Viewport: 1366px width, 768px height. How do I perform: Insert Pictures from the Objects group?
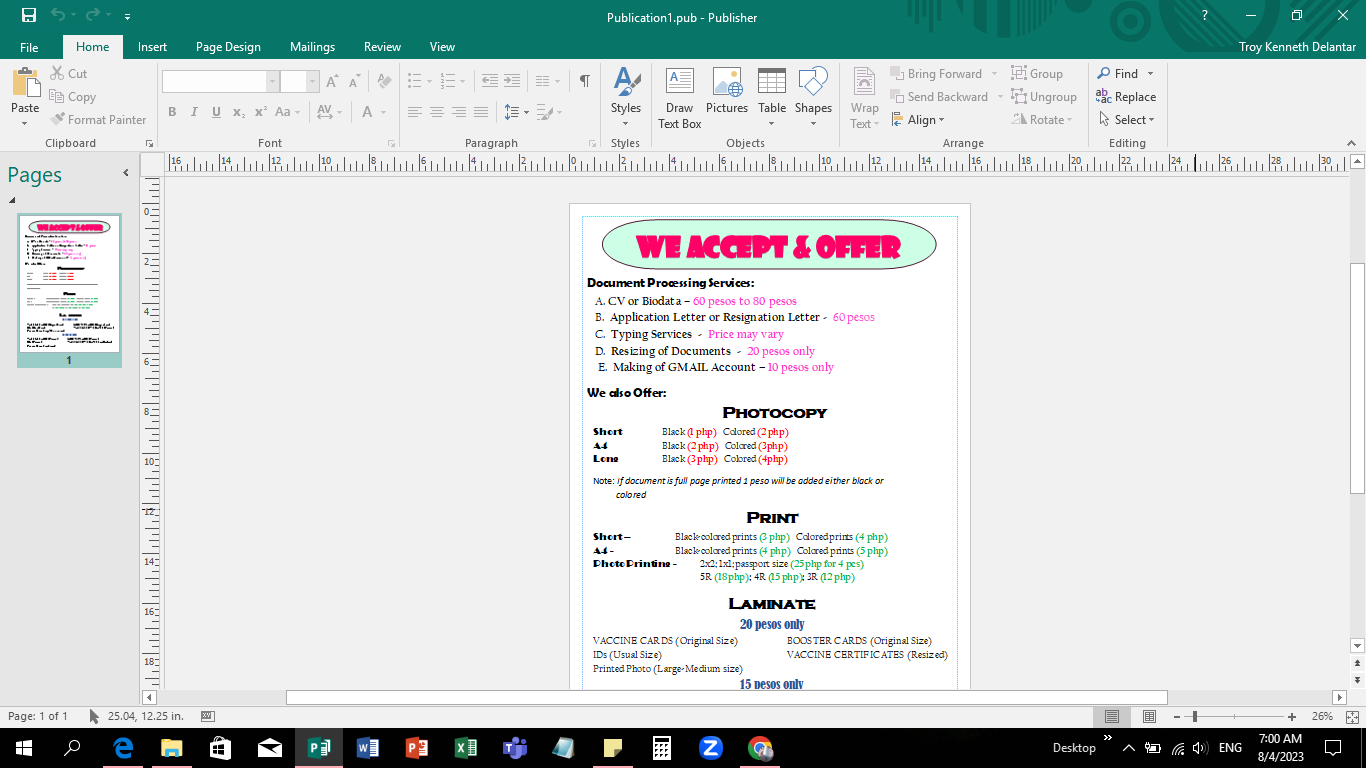727,92
